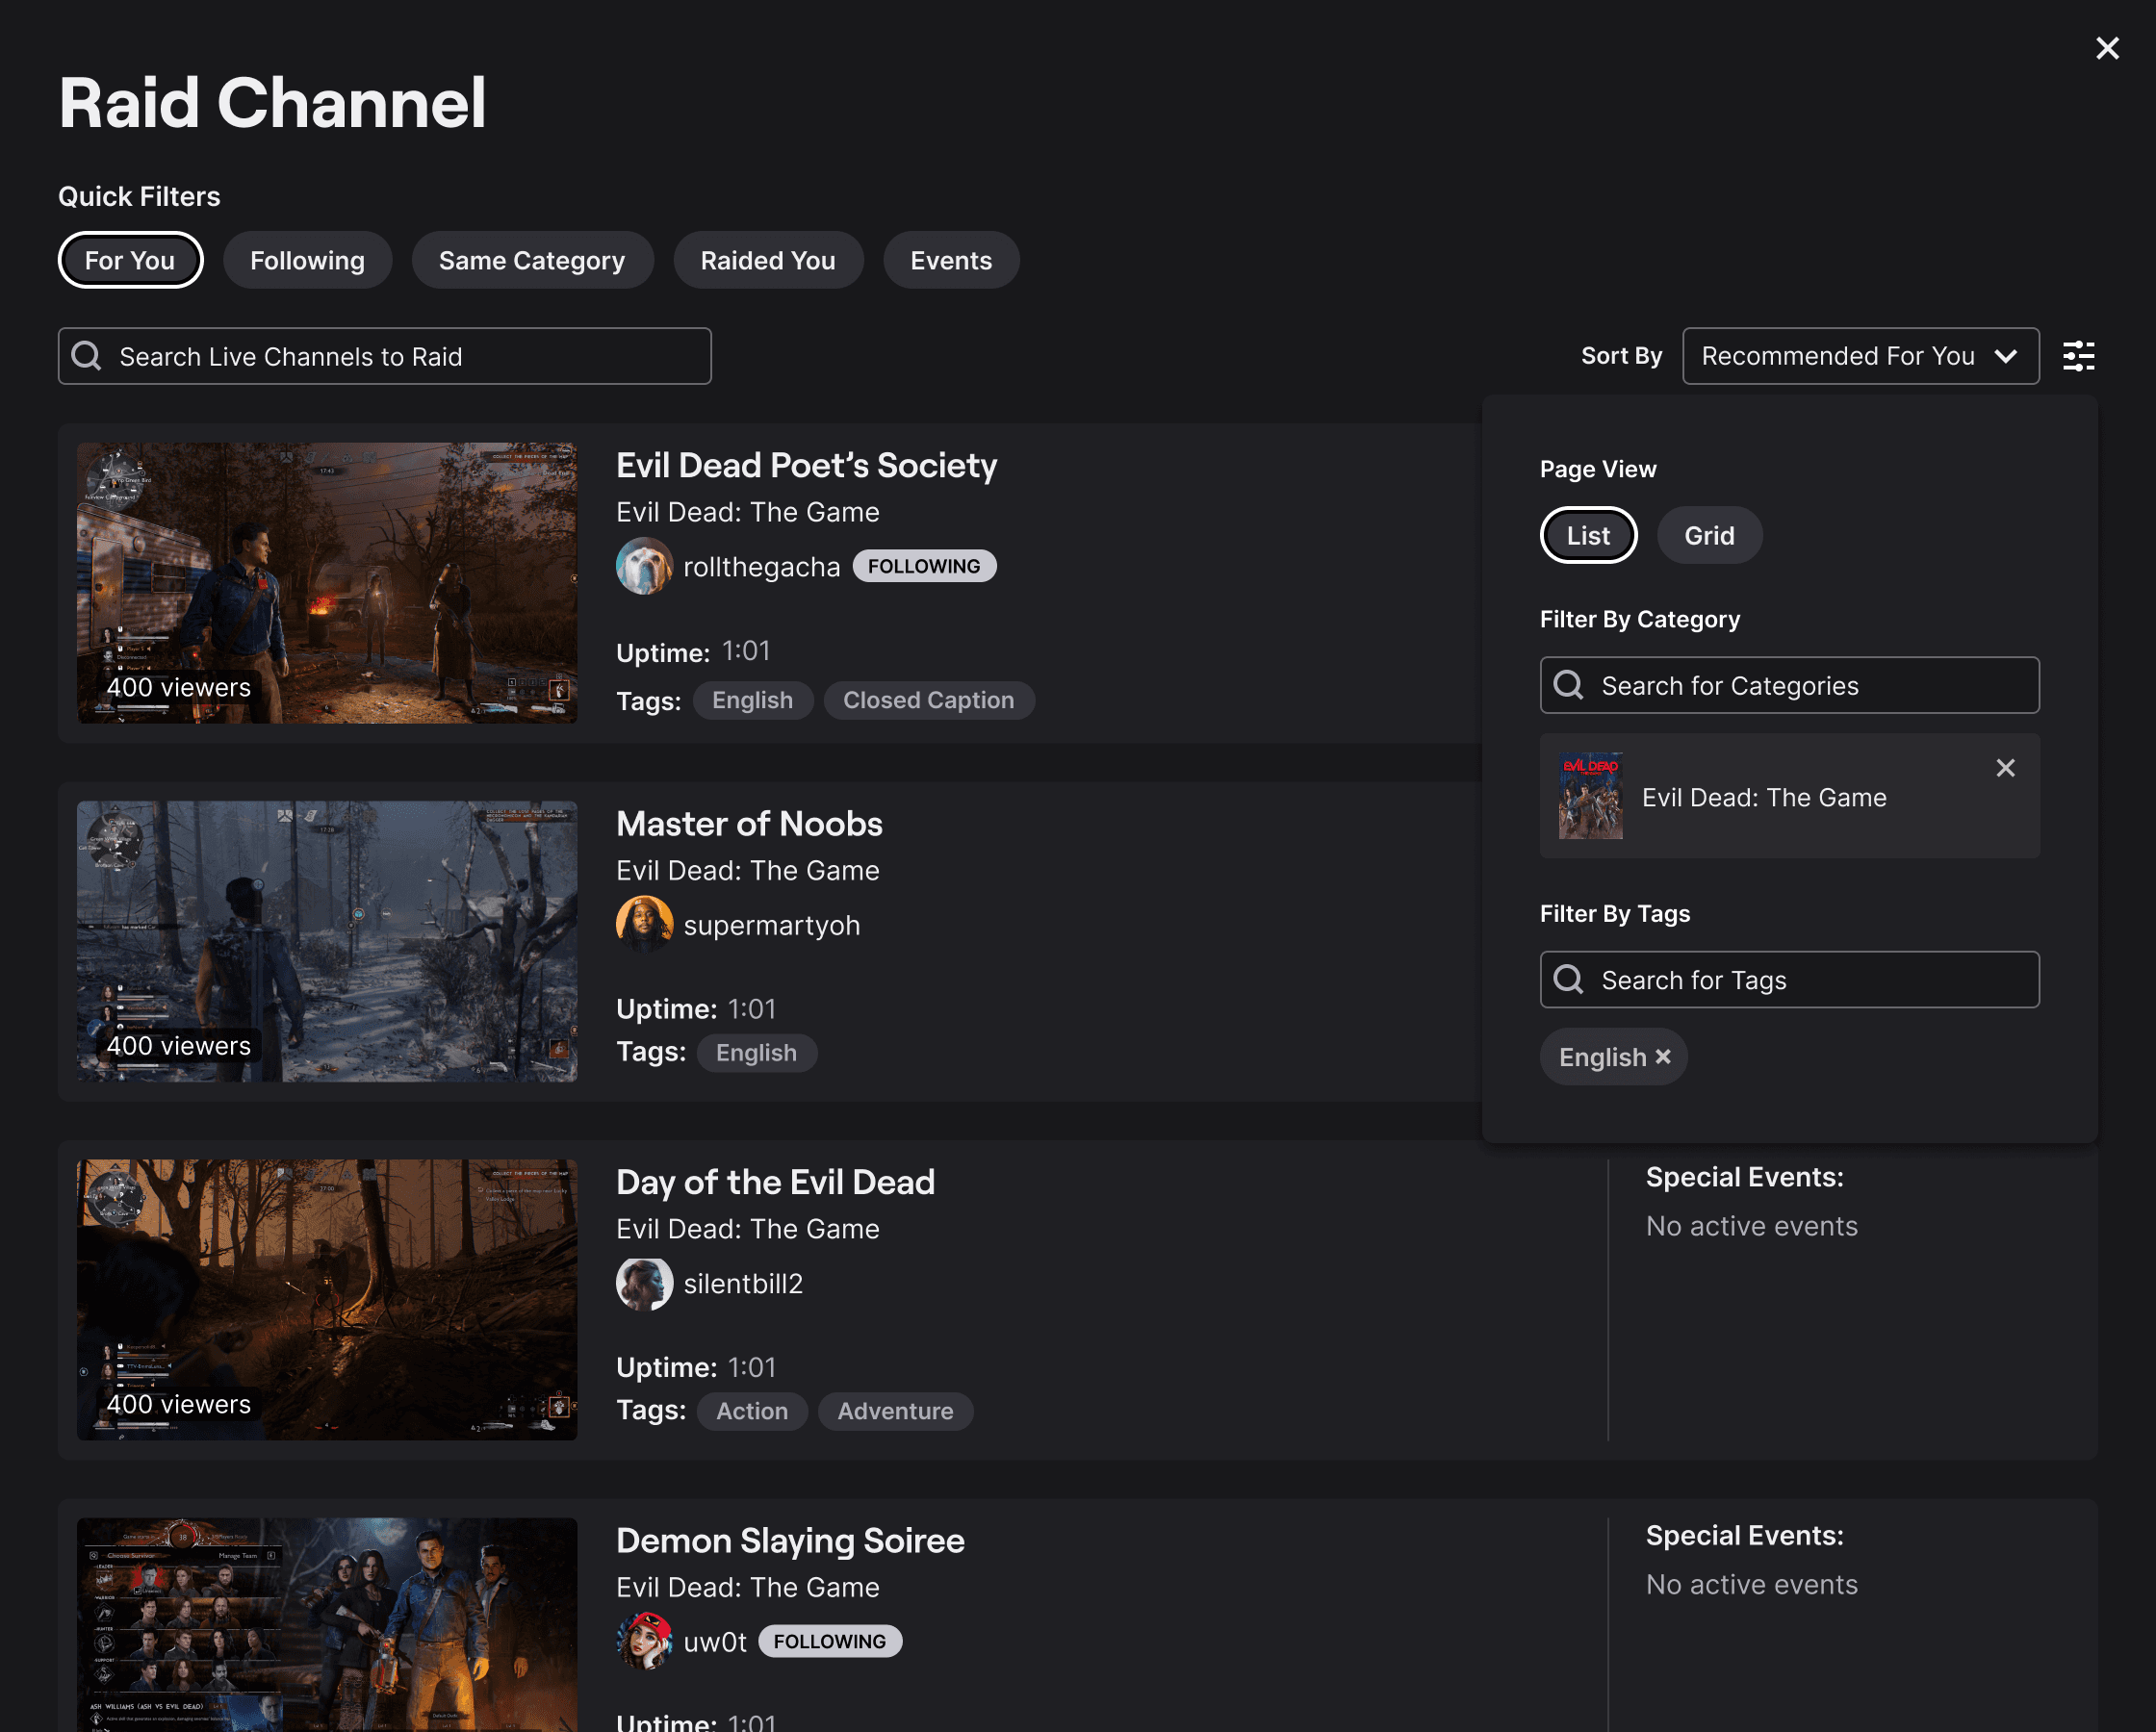2156x1732 pixels.
Task: Click the category under Demon Slaying Soiree
Action: click(x=747, y=1587)
